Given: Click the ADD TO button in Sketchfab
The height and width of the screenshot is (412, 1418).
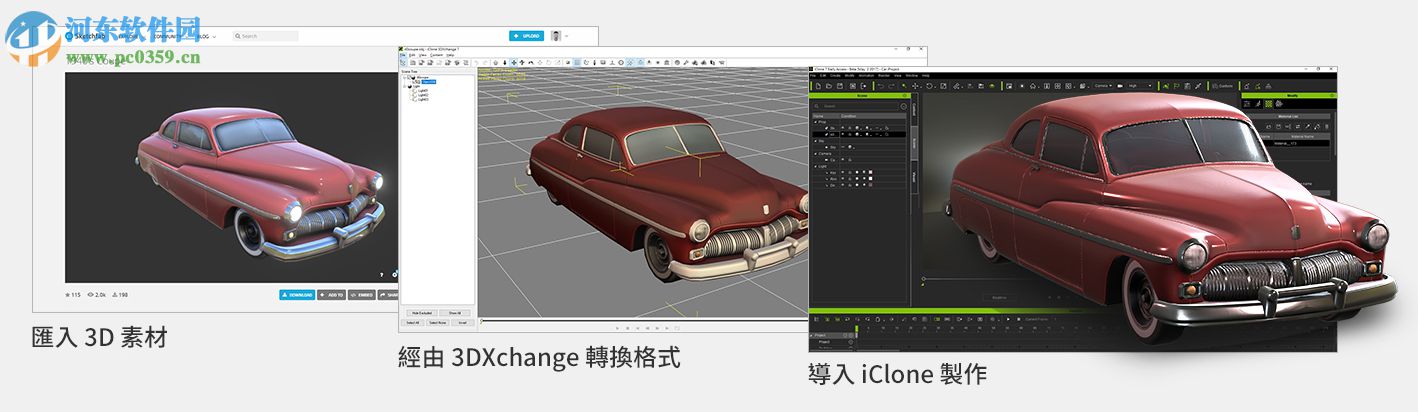Looking at the screenshot, I should pyautogui.click(x=331, y=295).
